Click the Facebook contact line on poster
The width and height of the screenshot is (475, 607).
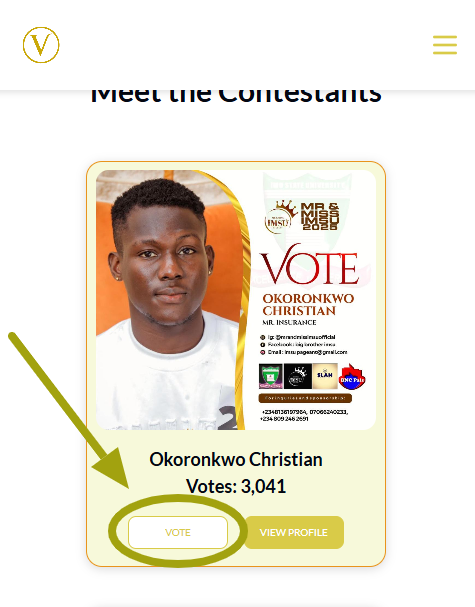click(297, 345)
